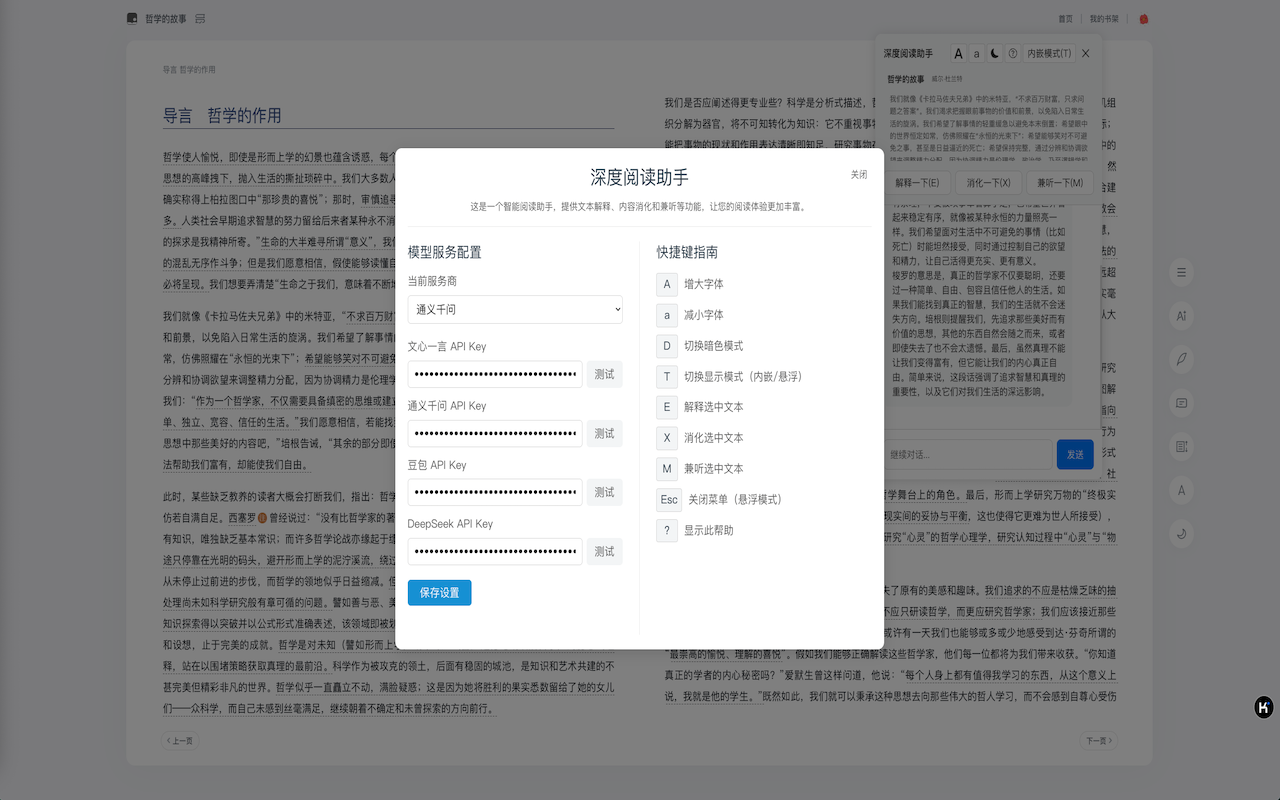The height and width of the screenshot is (800, 1280).
Task: Click the 文心一言 API Key input field
Action: coord(495,375)
